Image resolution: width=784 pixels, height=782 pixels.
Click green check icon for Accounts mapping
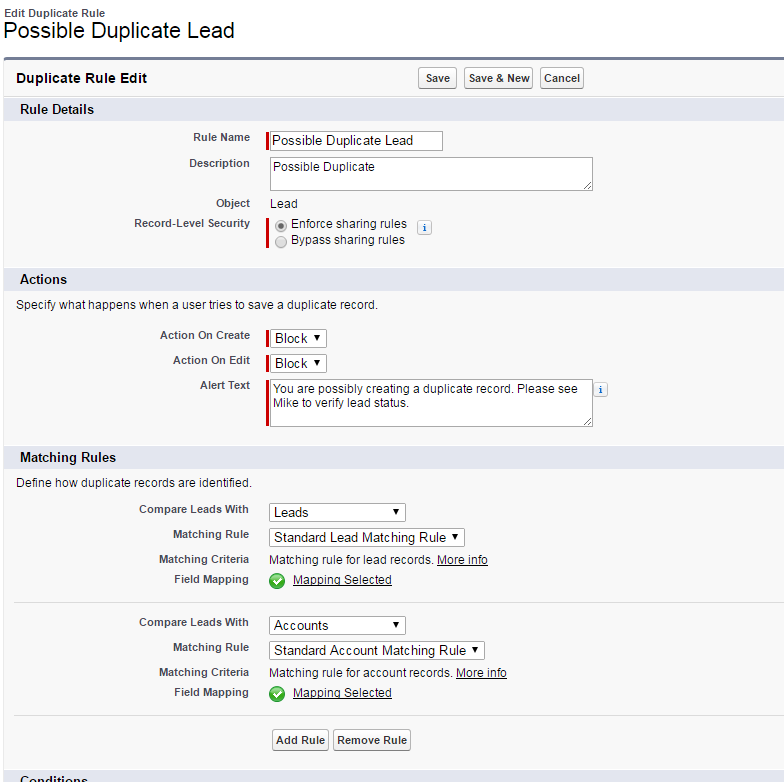277,694
